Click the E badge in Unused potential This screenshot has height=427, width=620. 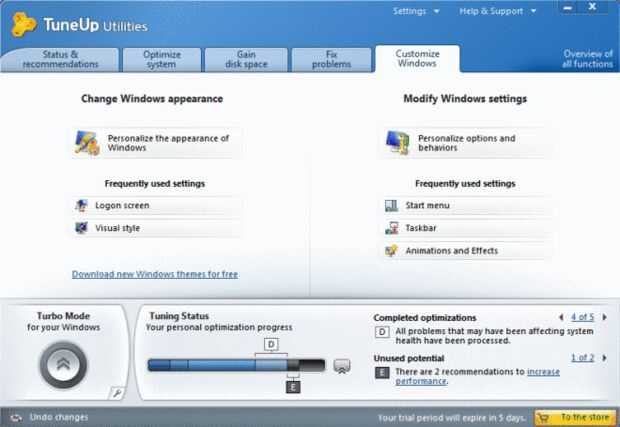click(382, 373)
